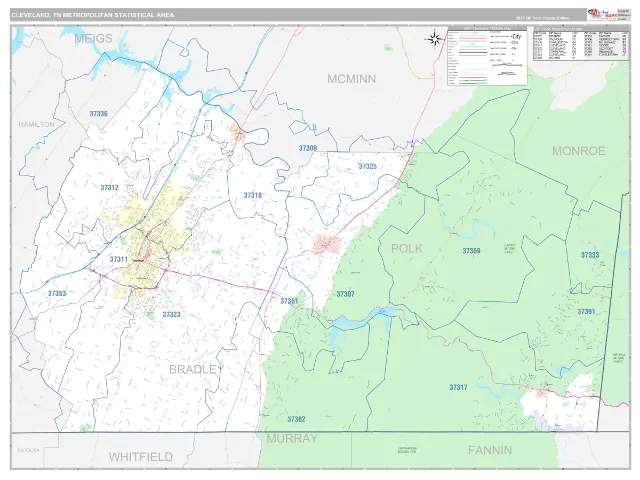
Task: Click the map legend panel header
Action: [x=487, y=29]
